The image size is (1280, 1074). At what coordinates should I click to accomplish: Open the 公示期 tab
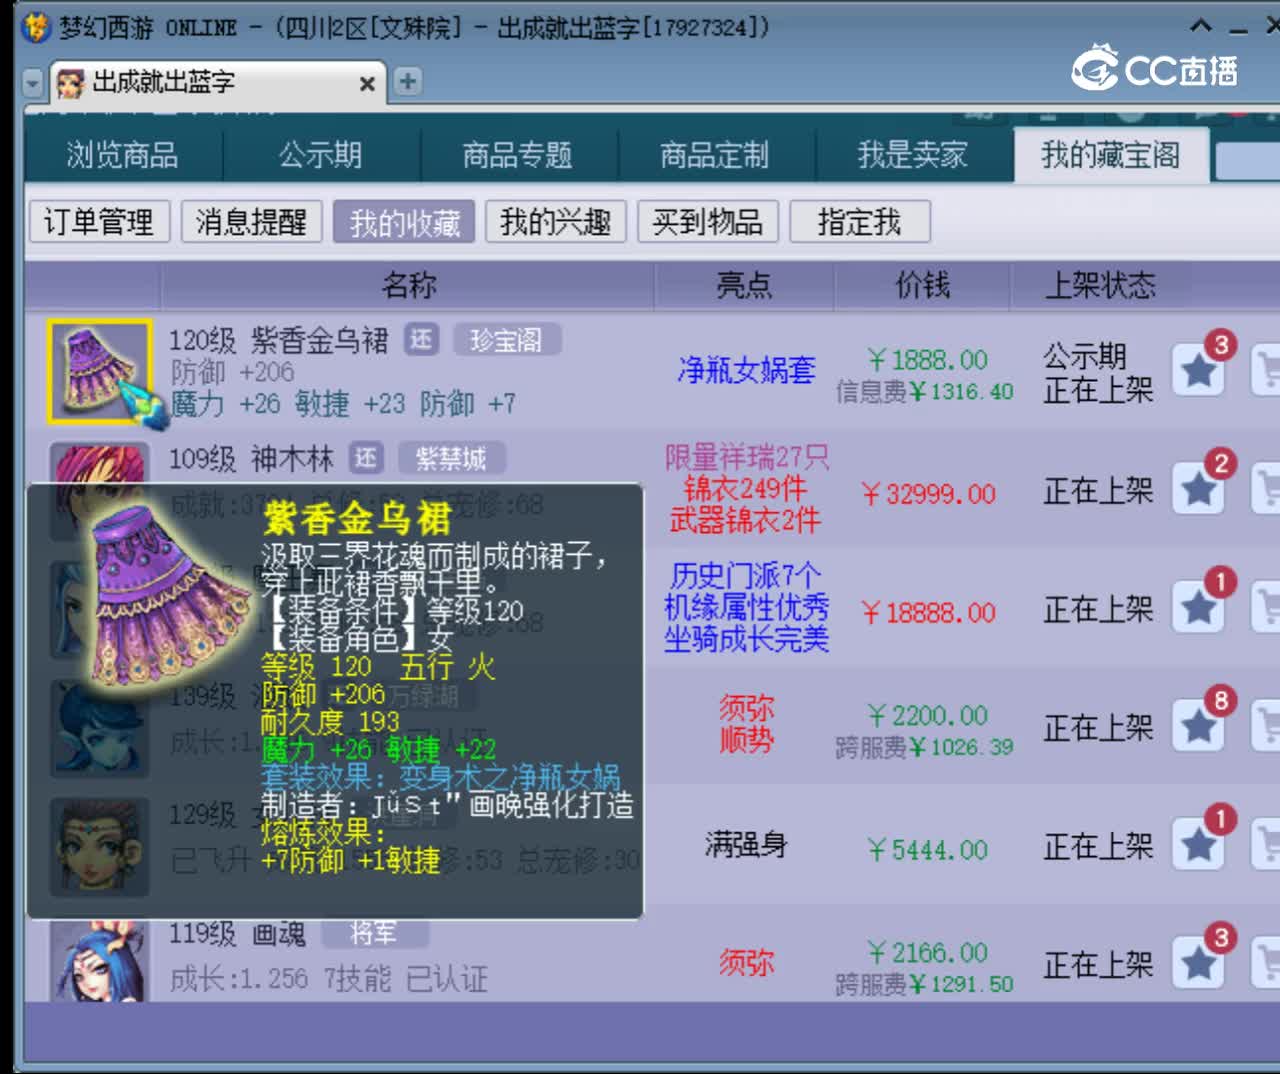(x=320, y=155)
